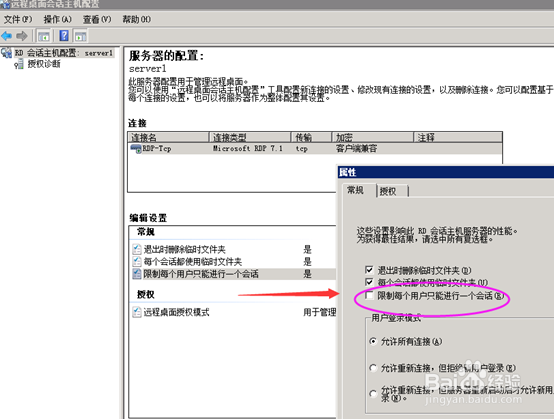Select 远程桌面授权模式 setting row

pos(232,312)
